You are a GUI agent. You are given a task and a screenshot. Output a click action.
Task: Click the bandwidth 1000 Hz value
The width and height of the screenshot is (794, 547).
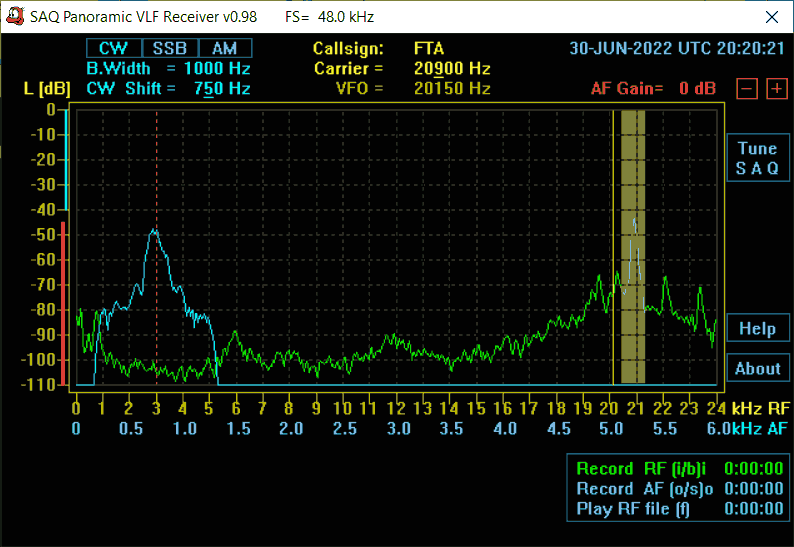[x=216, y=68]
